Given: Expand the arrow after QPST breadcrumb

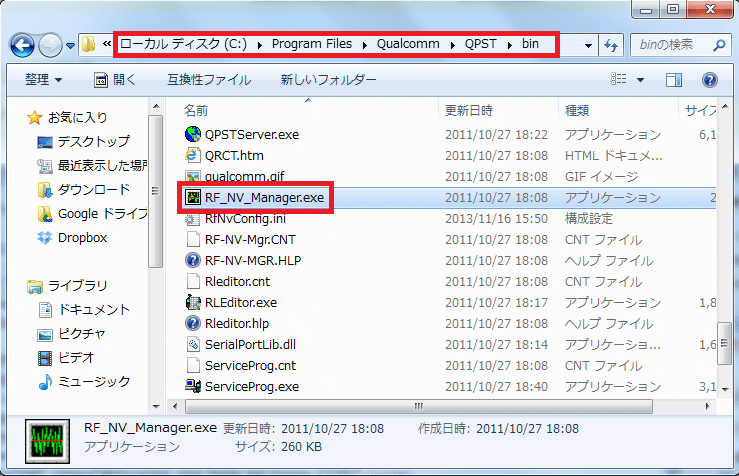Looking at the screenshot, I should (509, 45).
